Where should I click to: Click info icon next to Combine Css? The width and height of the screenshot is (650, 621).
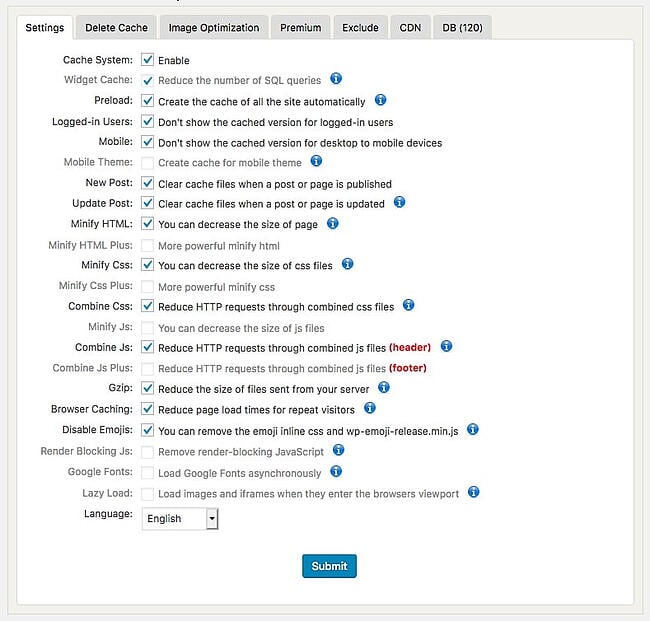click(408, 305)
